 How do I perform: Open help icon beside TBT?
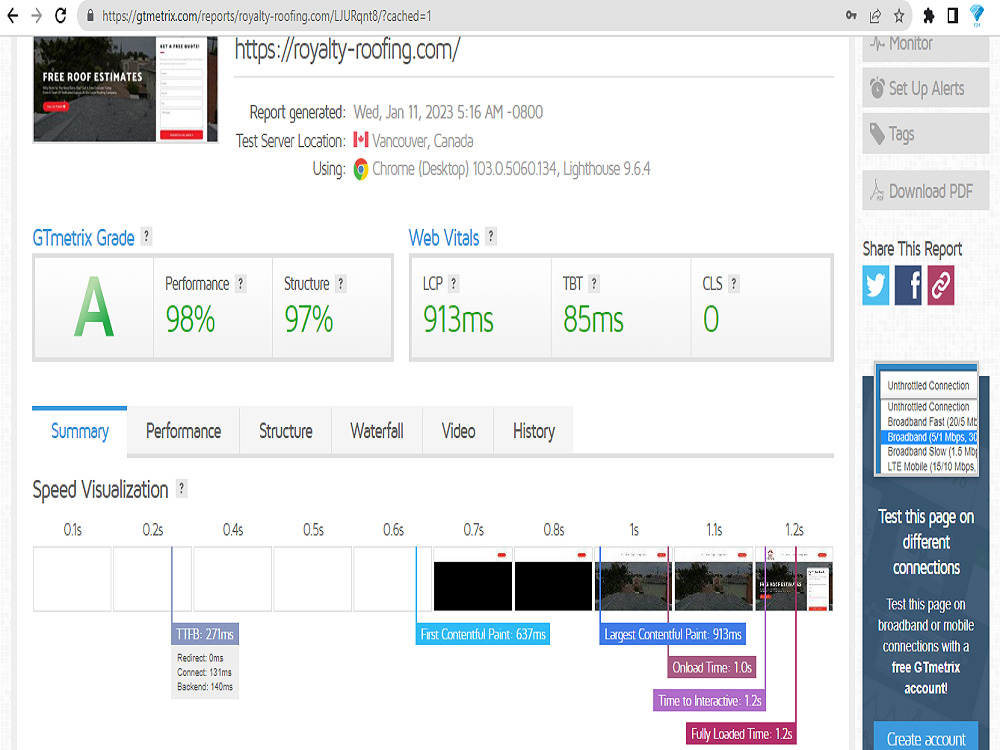point(594,284)
